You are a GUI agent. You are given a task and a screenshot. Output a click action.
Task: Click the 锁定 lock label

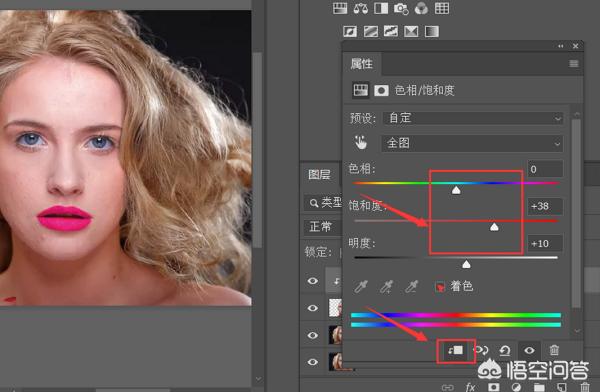point(318,252)
